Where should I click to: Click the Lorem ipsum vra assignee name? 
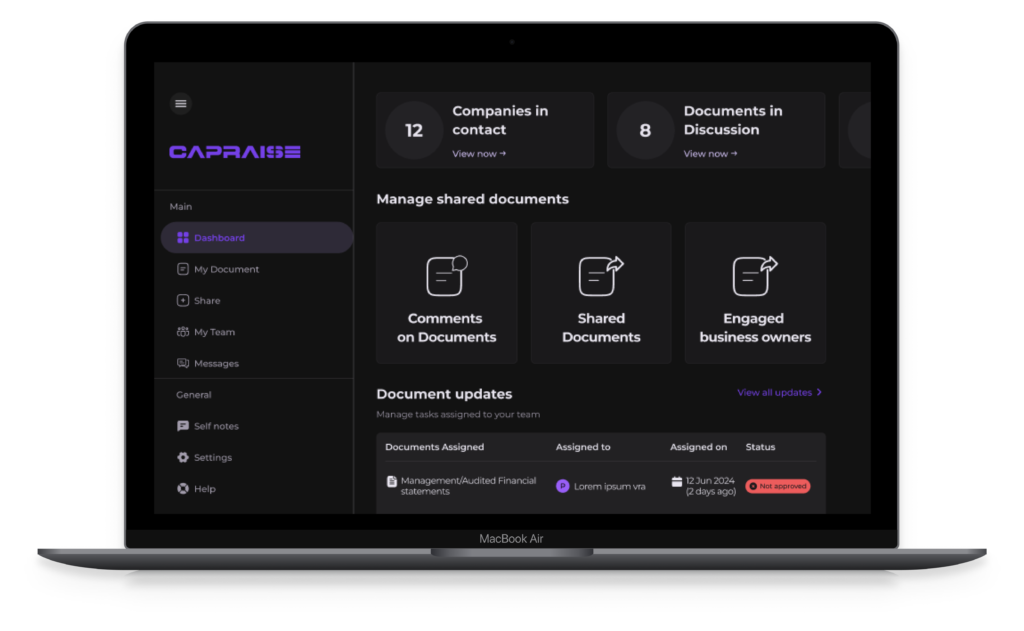point(609,486)
